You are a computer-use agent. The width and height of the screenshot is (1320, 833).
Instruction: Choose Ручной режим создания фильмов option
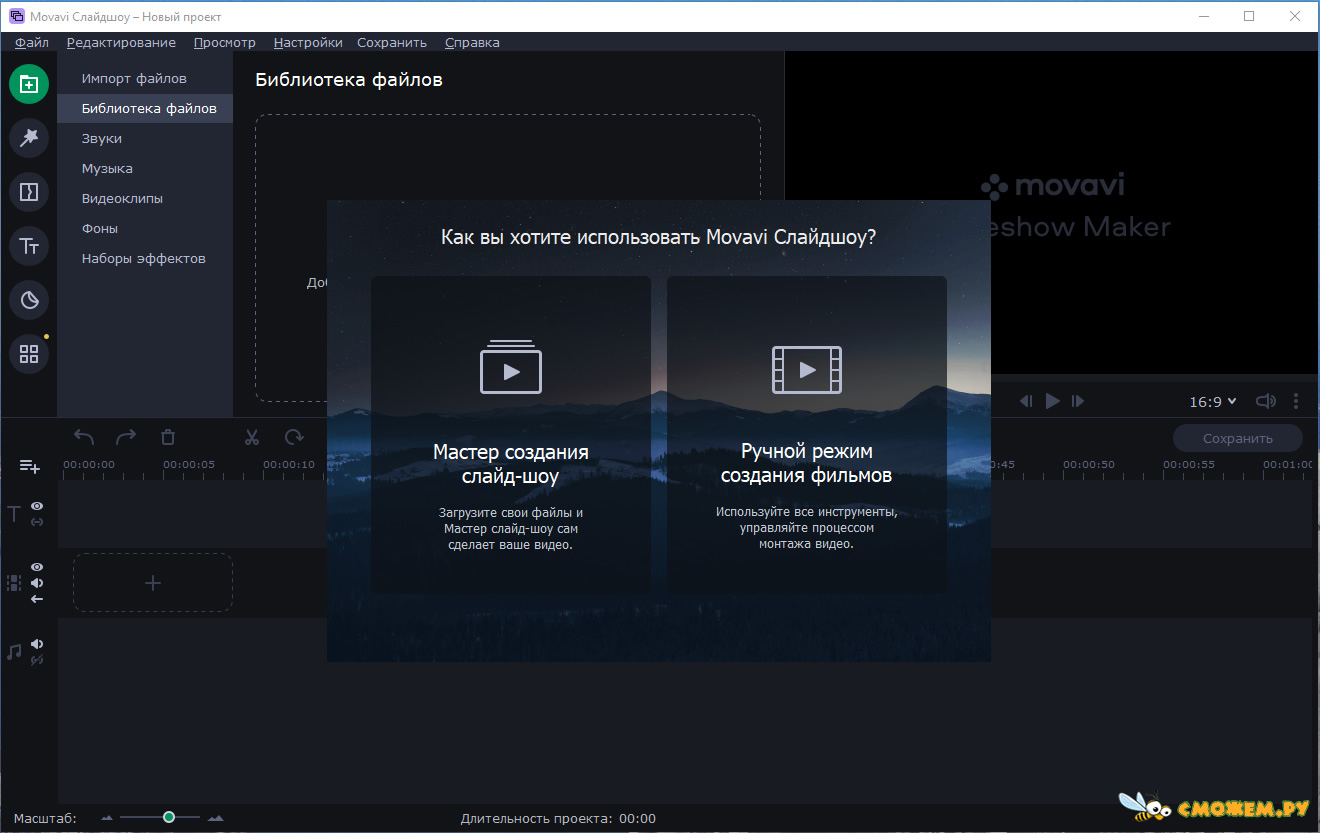pos(807,435)
